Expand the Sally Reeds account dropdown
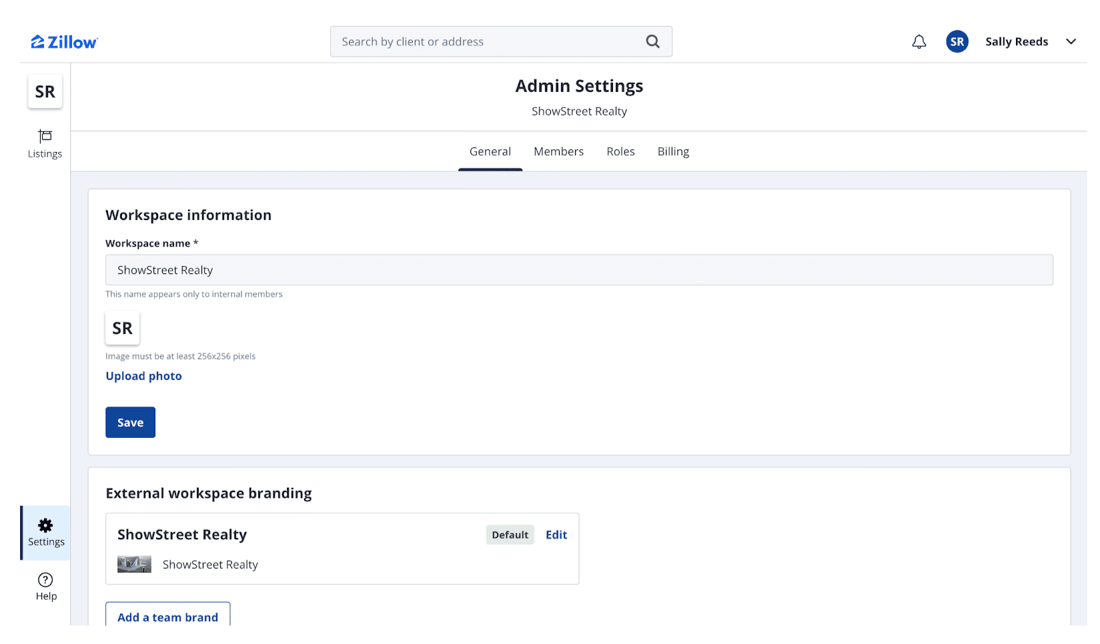Image resolution: width=1100 pixels, height=644 pixels. (x=1070, y=42)
